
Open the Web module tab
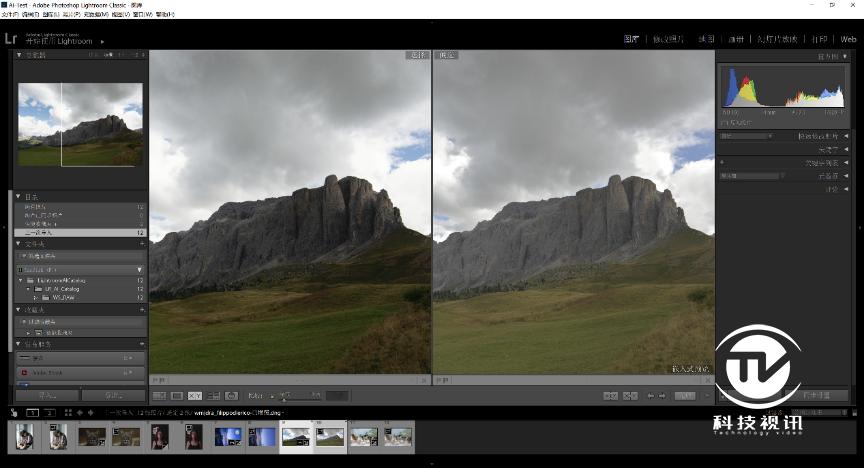coord(848,39)
